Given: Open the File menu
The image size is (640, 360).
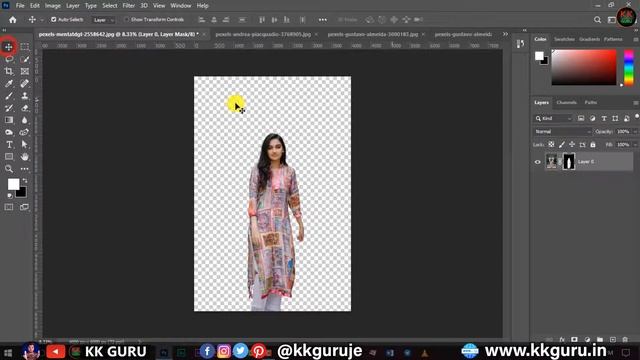Looking at the screenshot, I should (x=20, y=6).
